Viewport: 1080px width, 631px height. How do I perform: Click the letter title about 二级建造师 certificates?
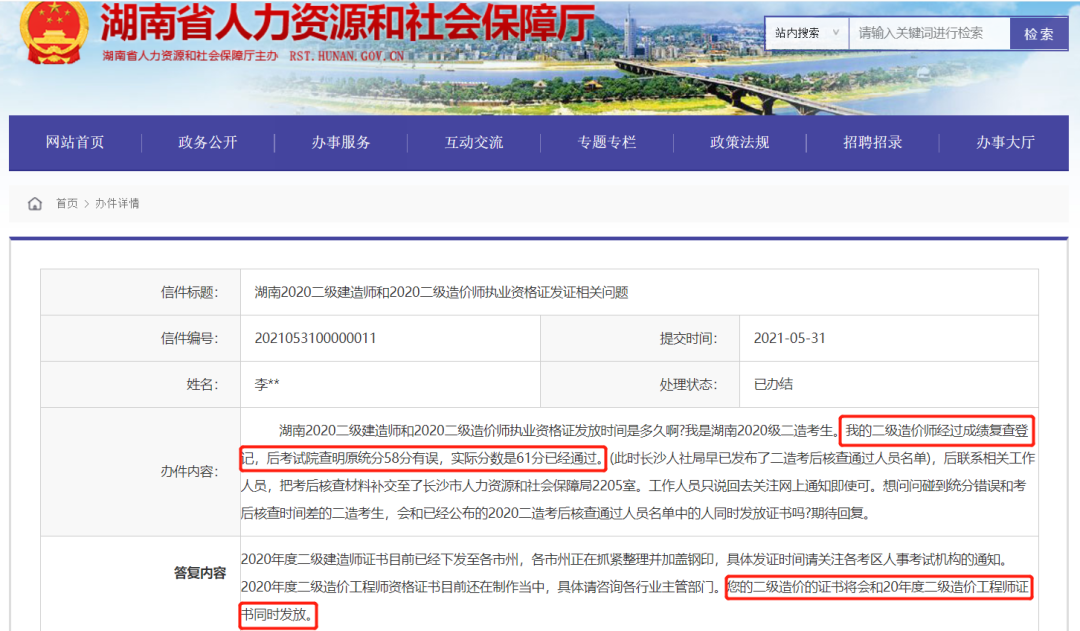441,292
